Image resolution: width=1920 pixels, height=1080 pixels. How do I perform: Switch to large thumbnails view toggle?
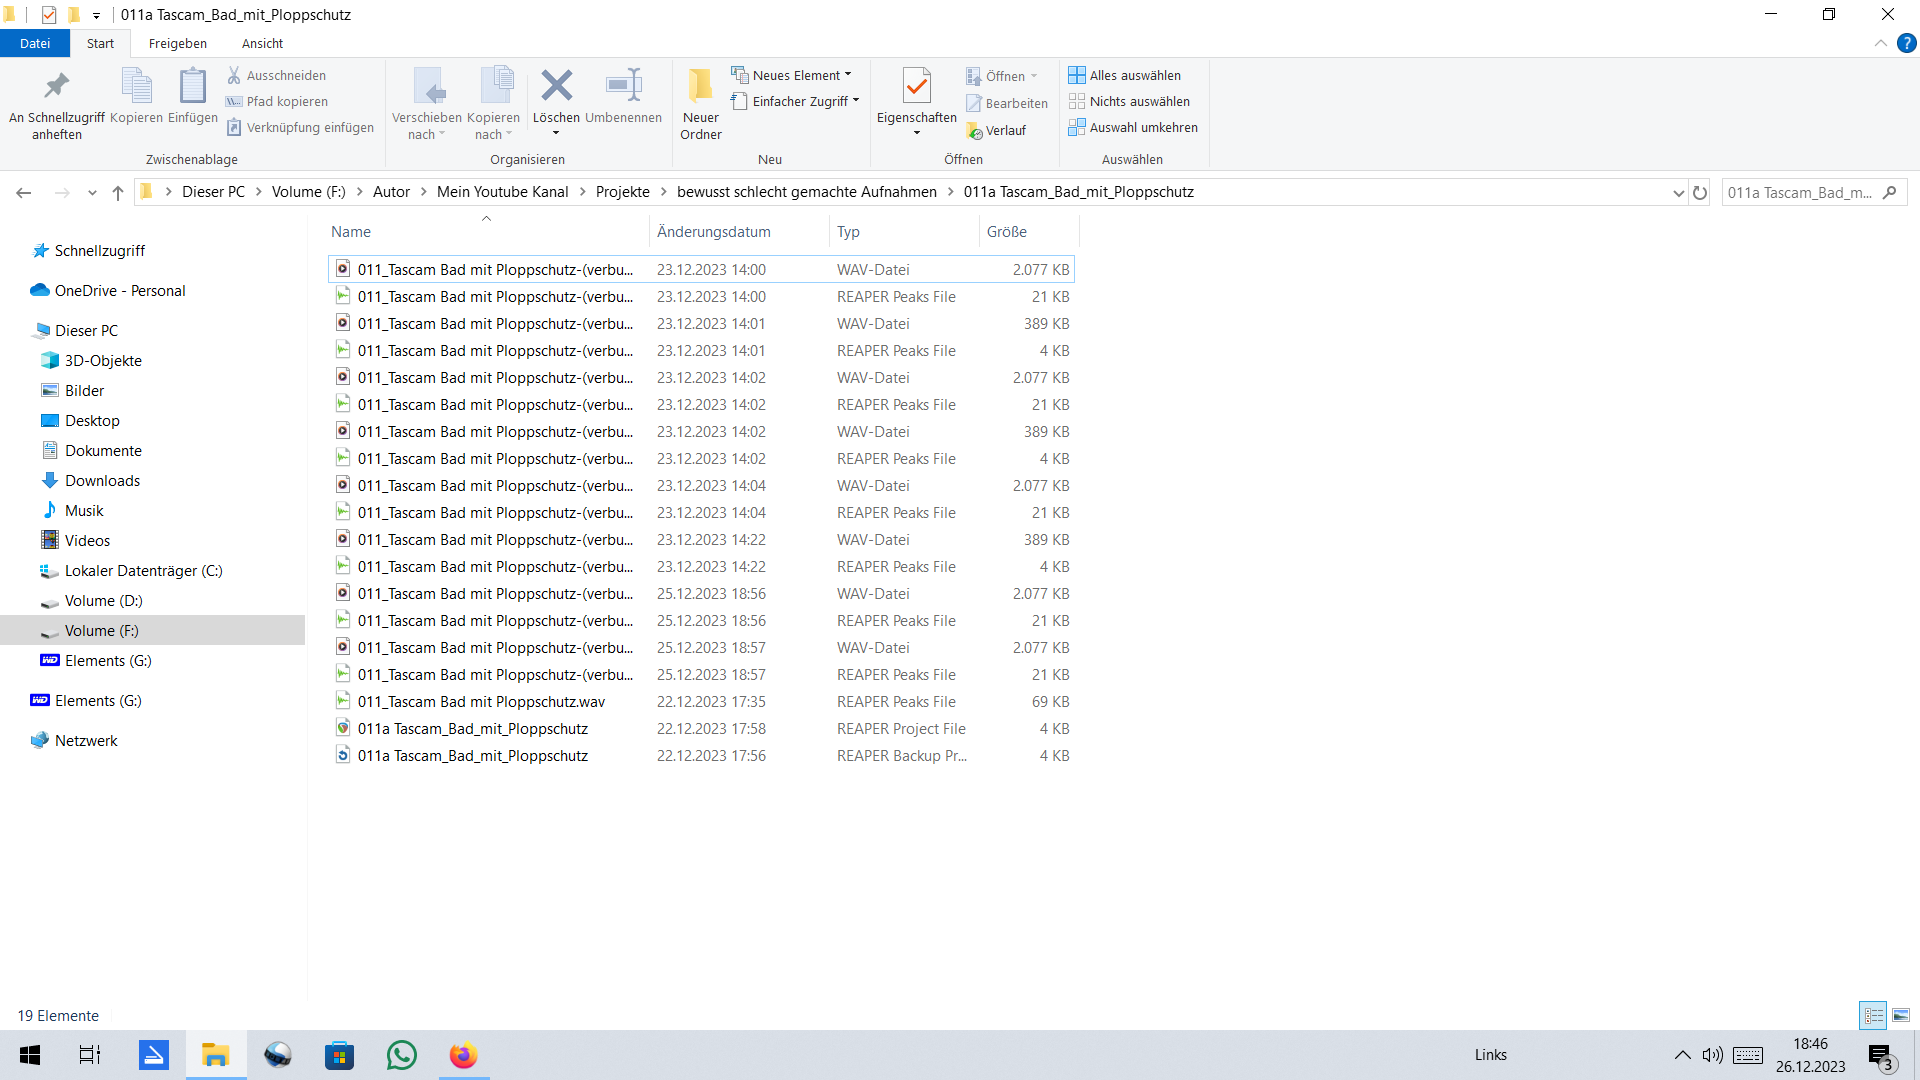click(x=1901, y=1015)
